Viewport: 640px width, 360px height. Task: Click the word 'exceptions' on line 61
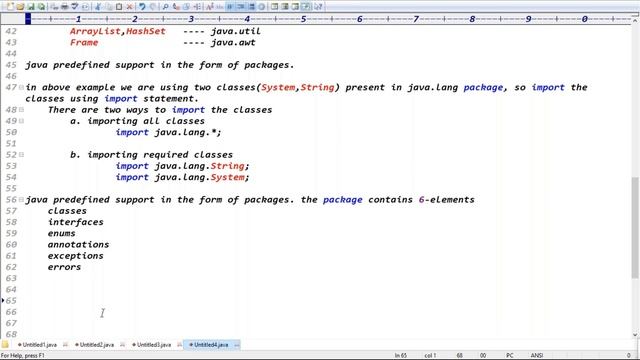[76, 256]
